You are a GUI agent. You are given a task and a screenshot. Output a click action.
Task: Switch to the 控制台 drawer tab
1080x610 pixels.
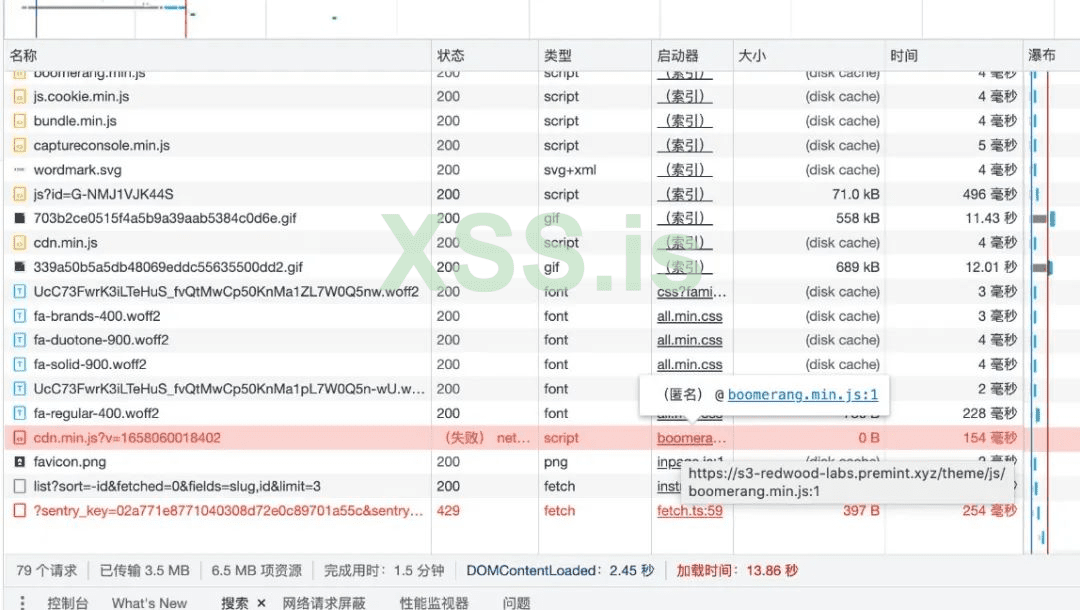coord(68,603)
